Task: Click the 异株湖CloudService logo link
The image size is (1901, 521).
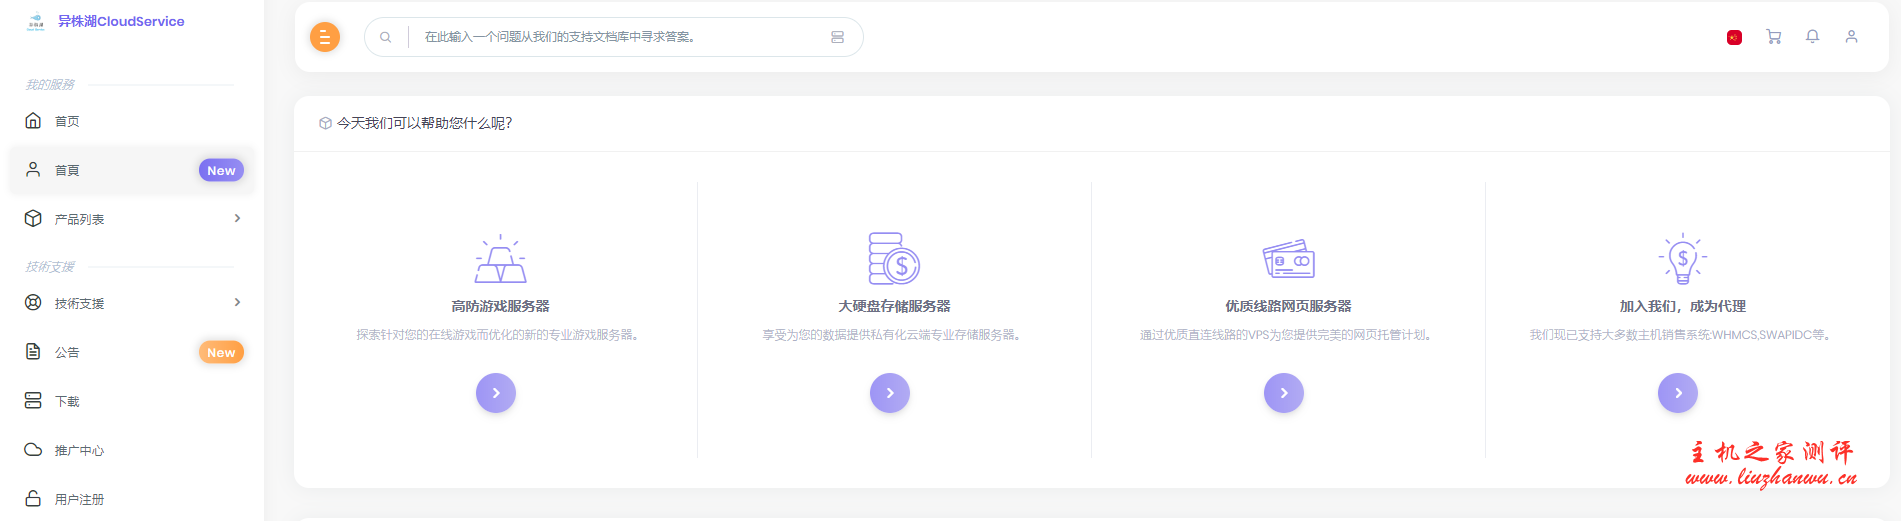Action: 105,21
